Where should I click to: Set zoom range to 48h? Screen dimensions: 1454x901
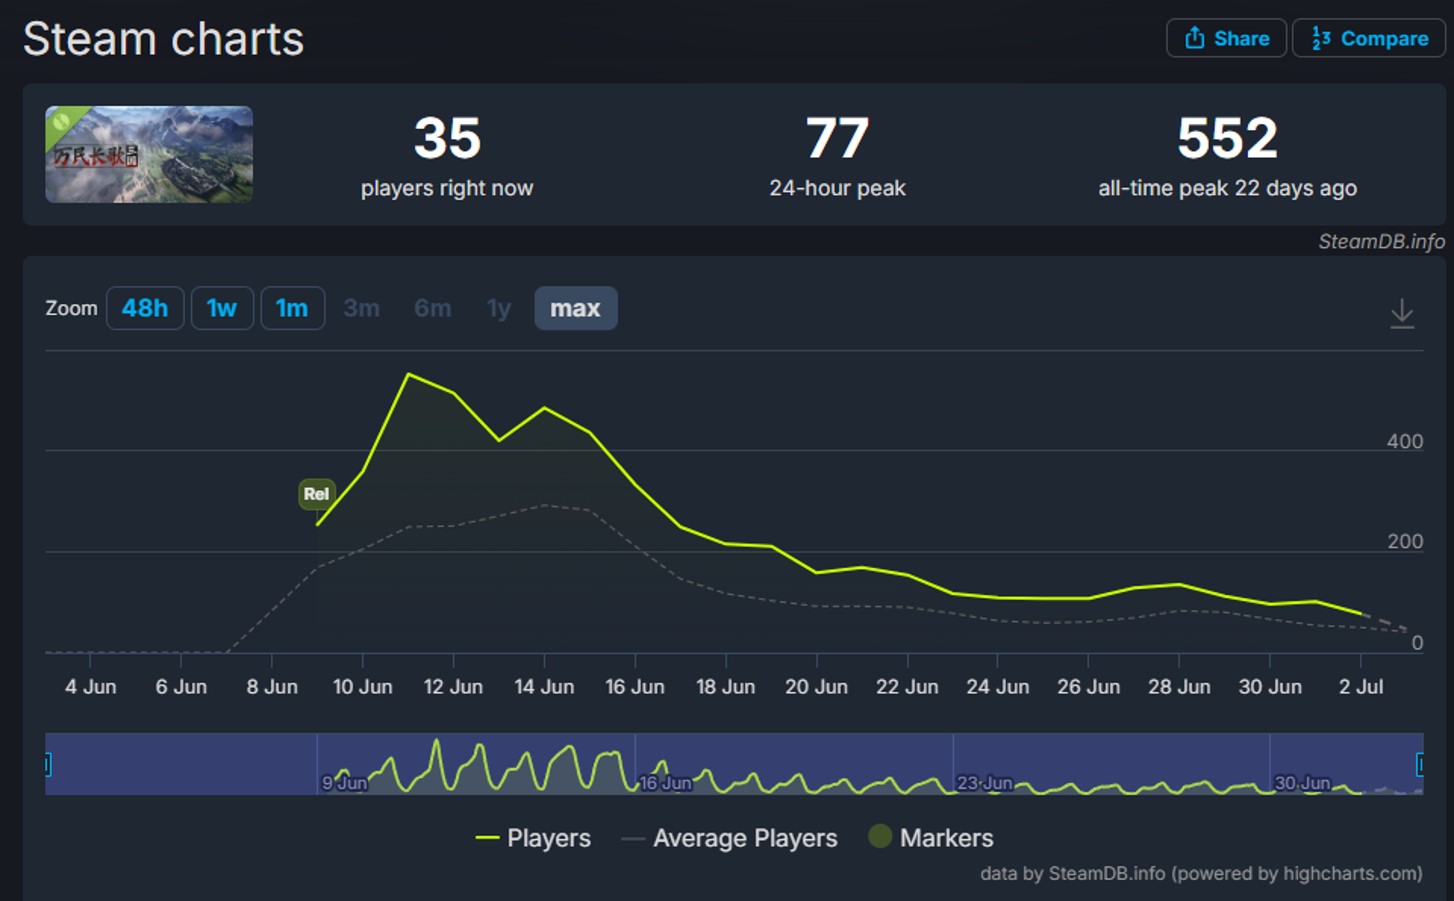[145, 308]
